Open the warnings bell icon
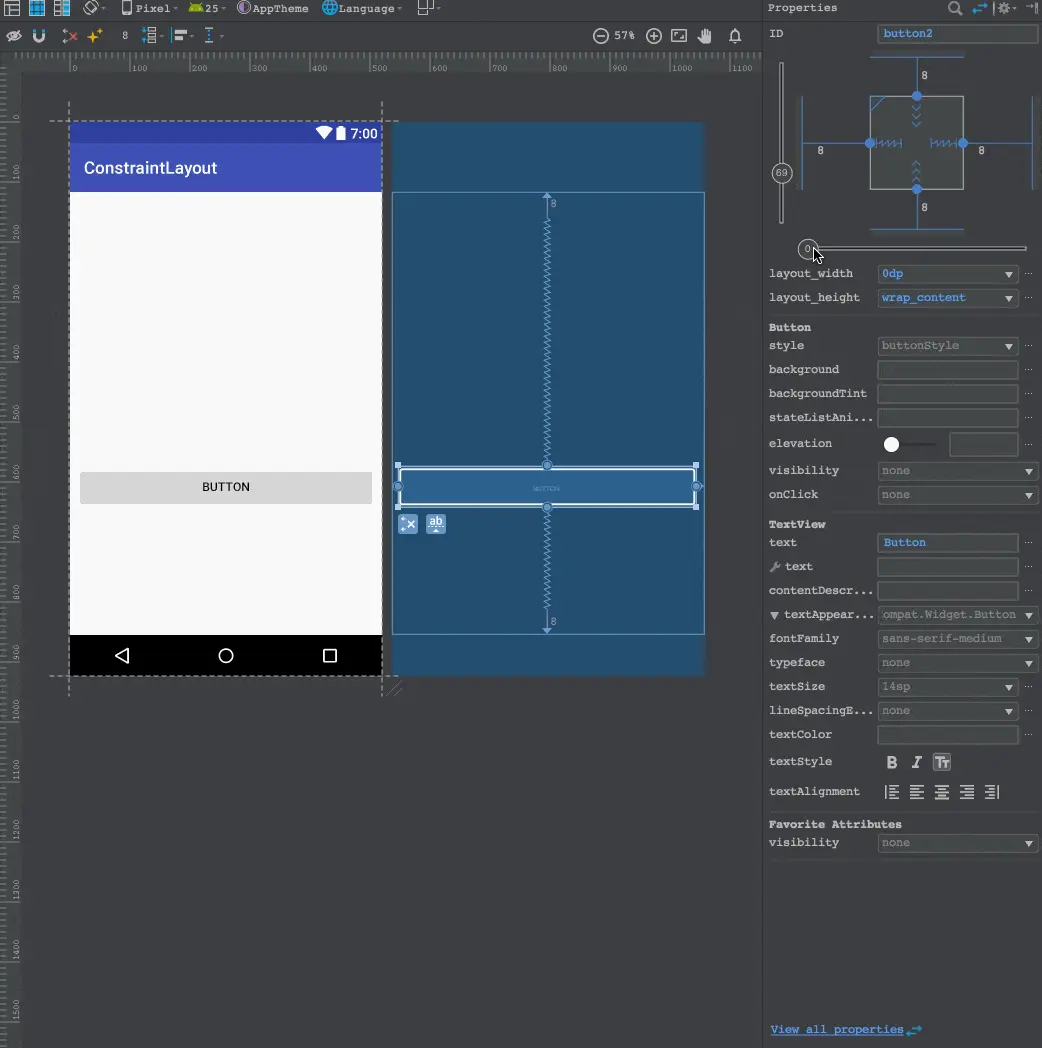 735,36
